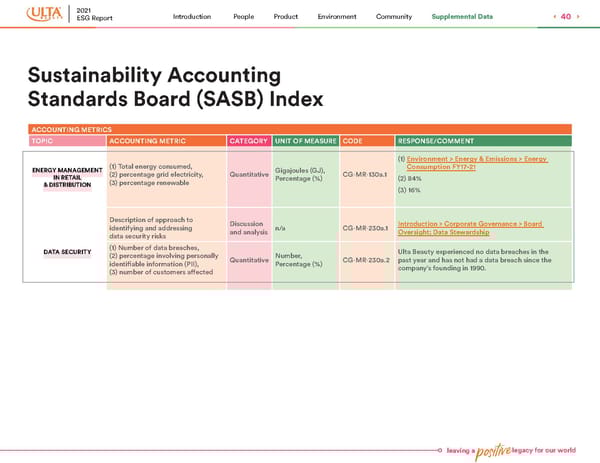Jump to the Environment section
The width and height of the screenshot is (600, 463).
pos(337,16)
